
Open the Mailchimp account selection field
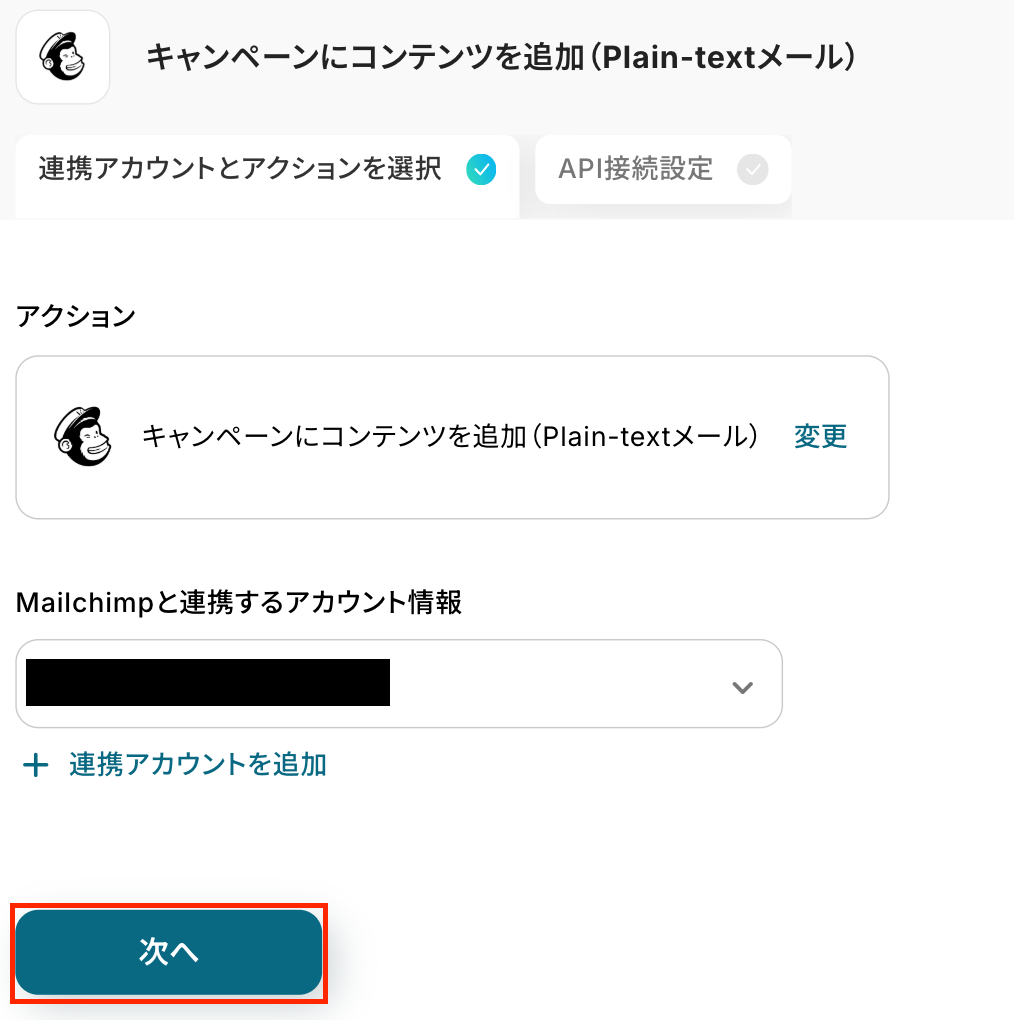pyautogui.click(x=560, y=684)
